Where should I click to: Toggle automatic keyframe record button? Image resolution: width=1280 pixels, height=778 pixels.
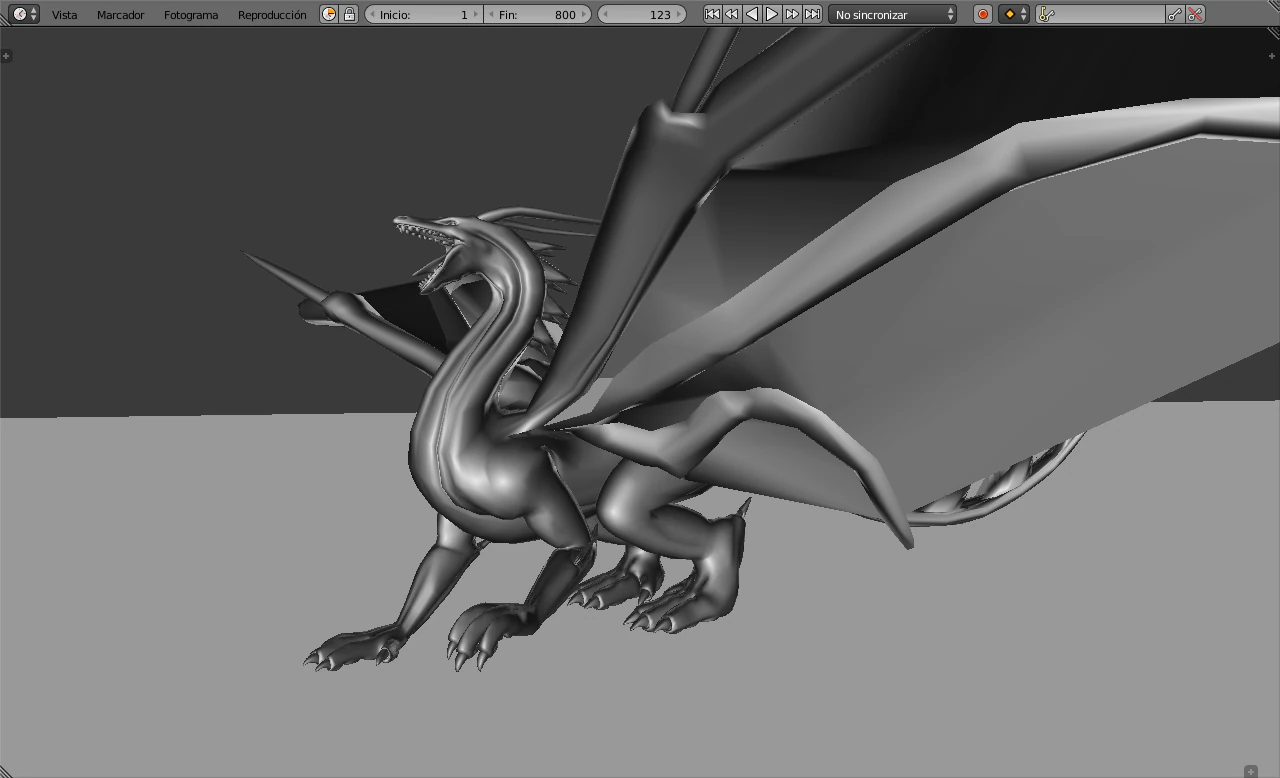tap(983, 14)
